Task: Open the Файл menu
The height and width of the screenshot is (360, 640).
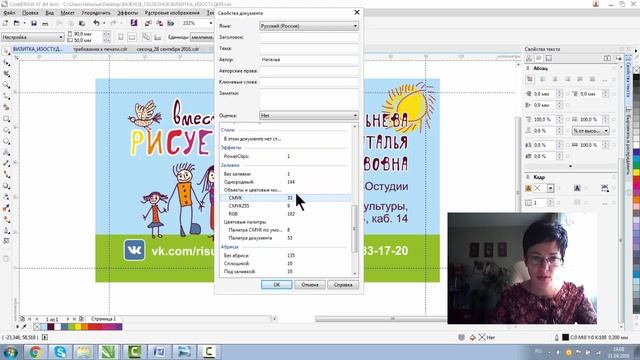Action: 9,13
